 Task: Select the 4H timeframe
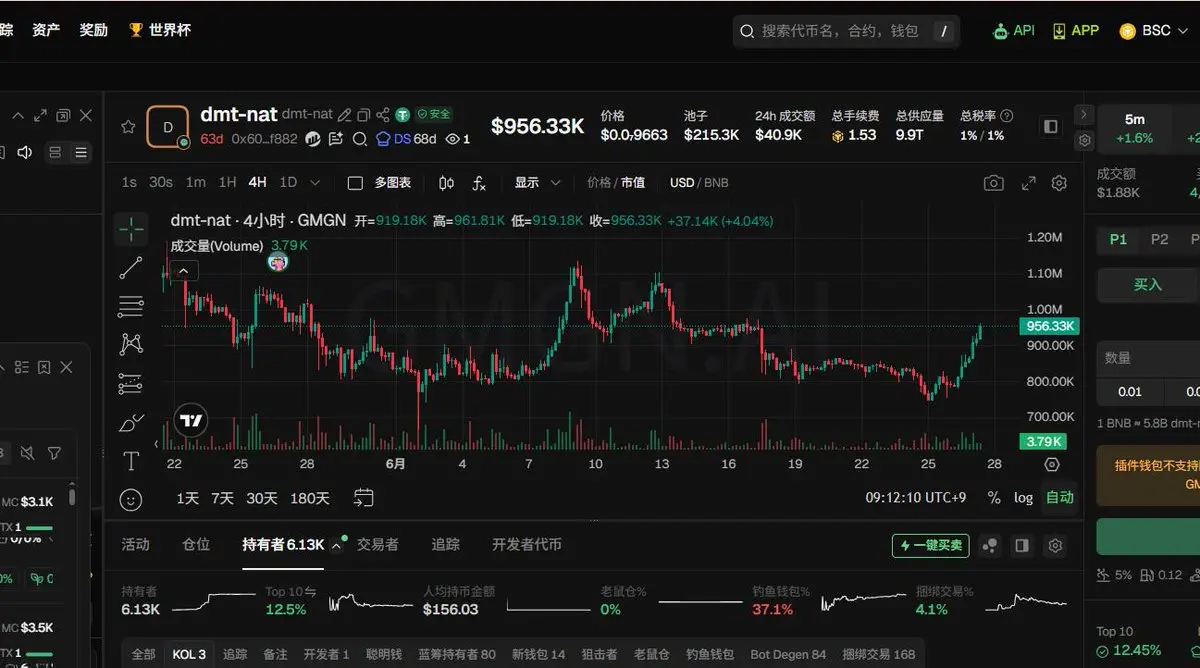point(258,182)
